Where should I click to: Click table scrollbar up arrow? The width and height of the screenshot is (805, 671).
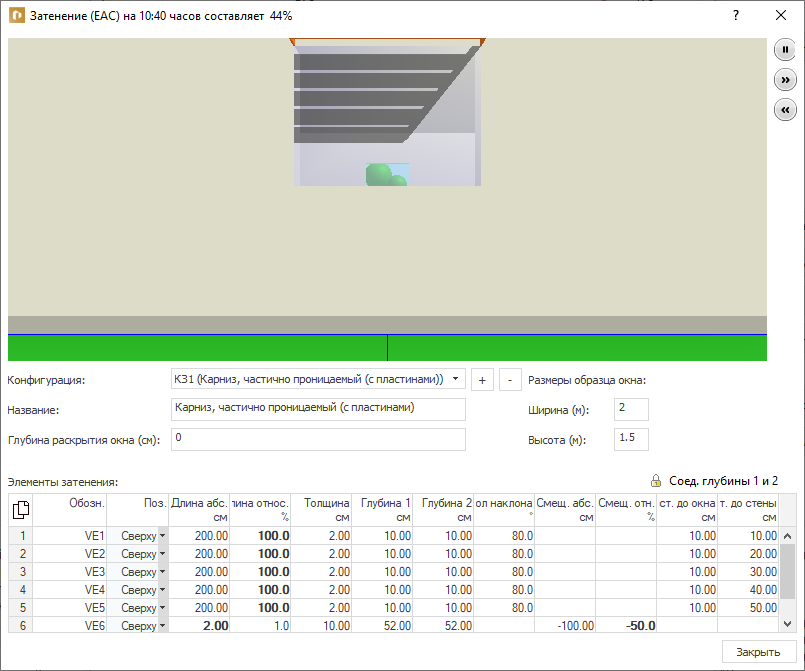coord(788,536)
